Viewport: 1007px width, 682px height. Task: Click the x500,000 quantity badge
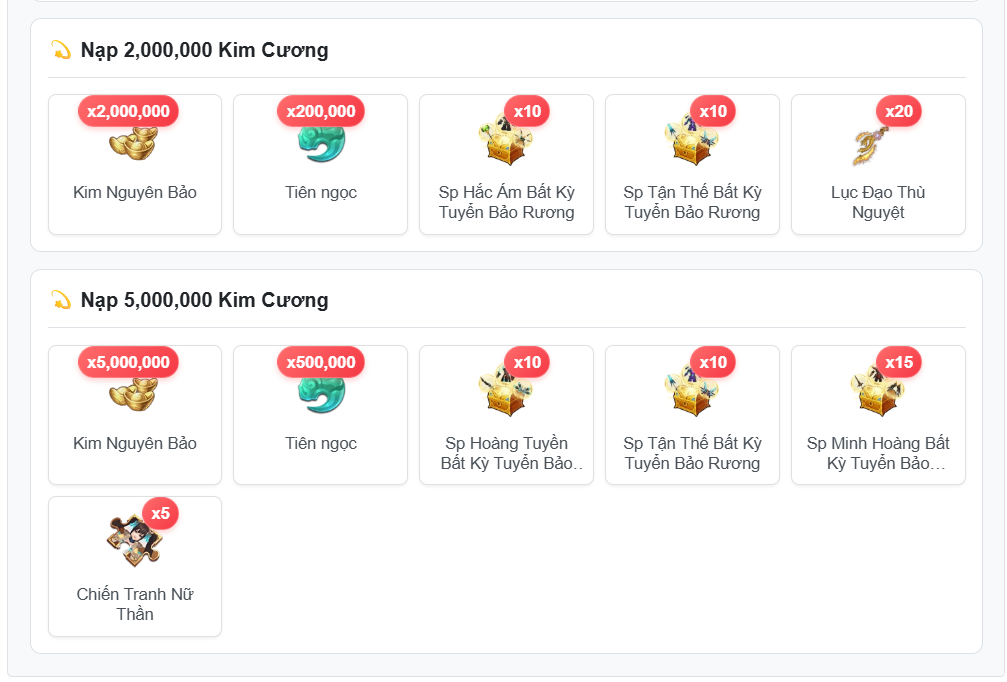[x=321, y=362]
